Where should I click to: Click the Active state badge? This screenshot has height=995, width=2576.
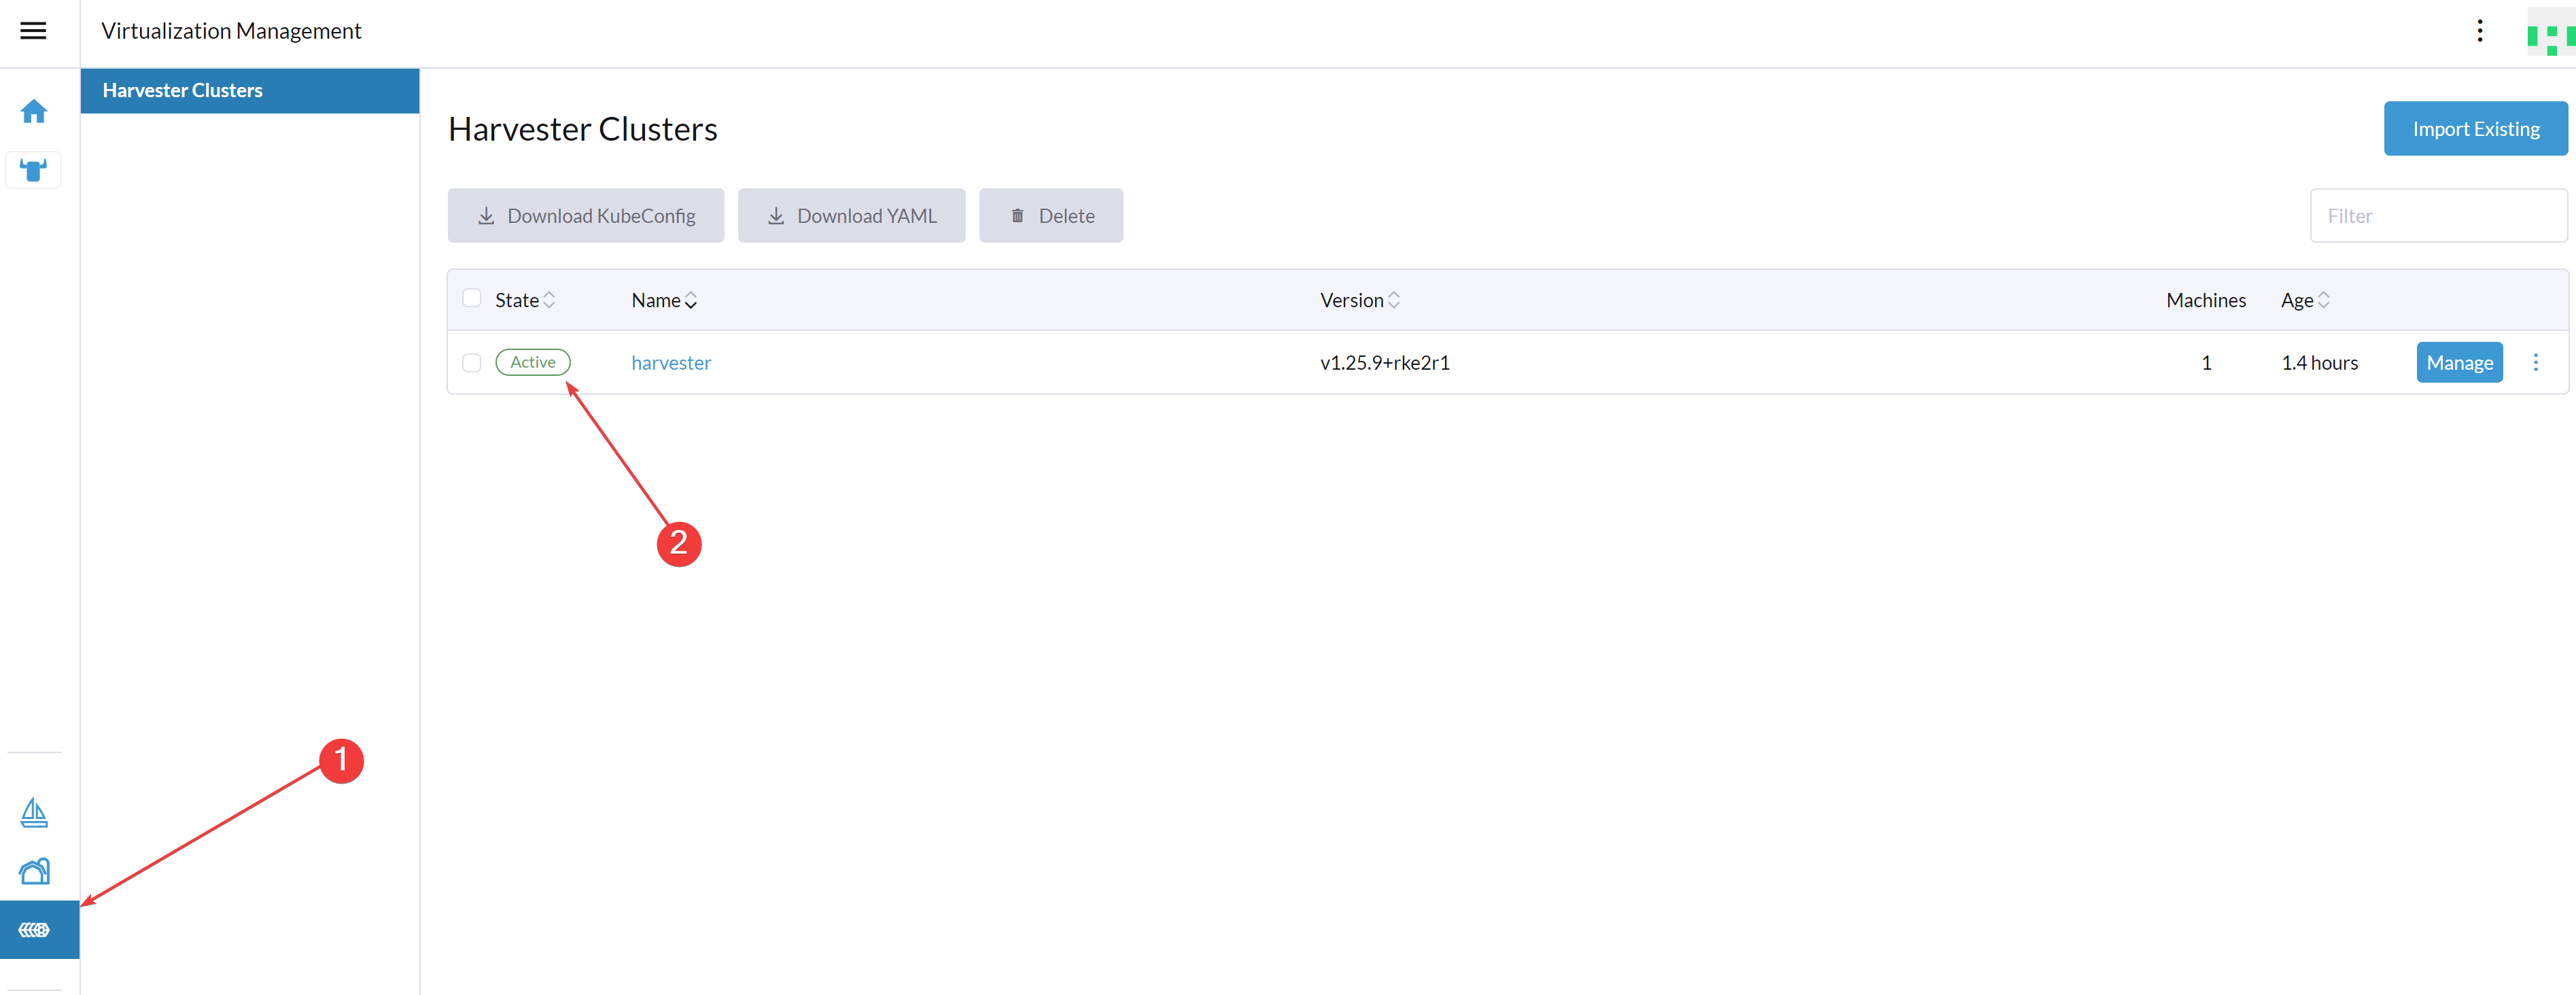(x=533, y=362)
